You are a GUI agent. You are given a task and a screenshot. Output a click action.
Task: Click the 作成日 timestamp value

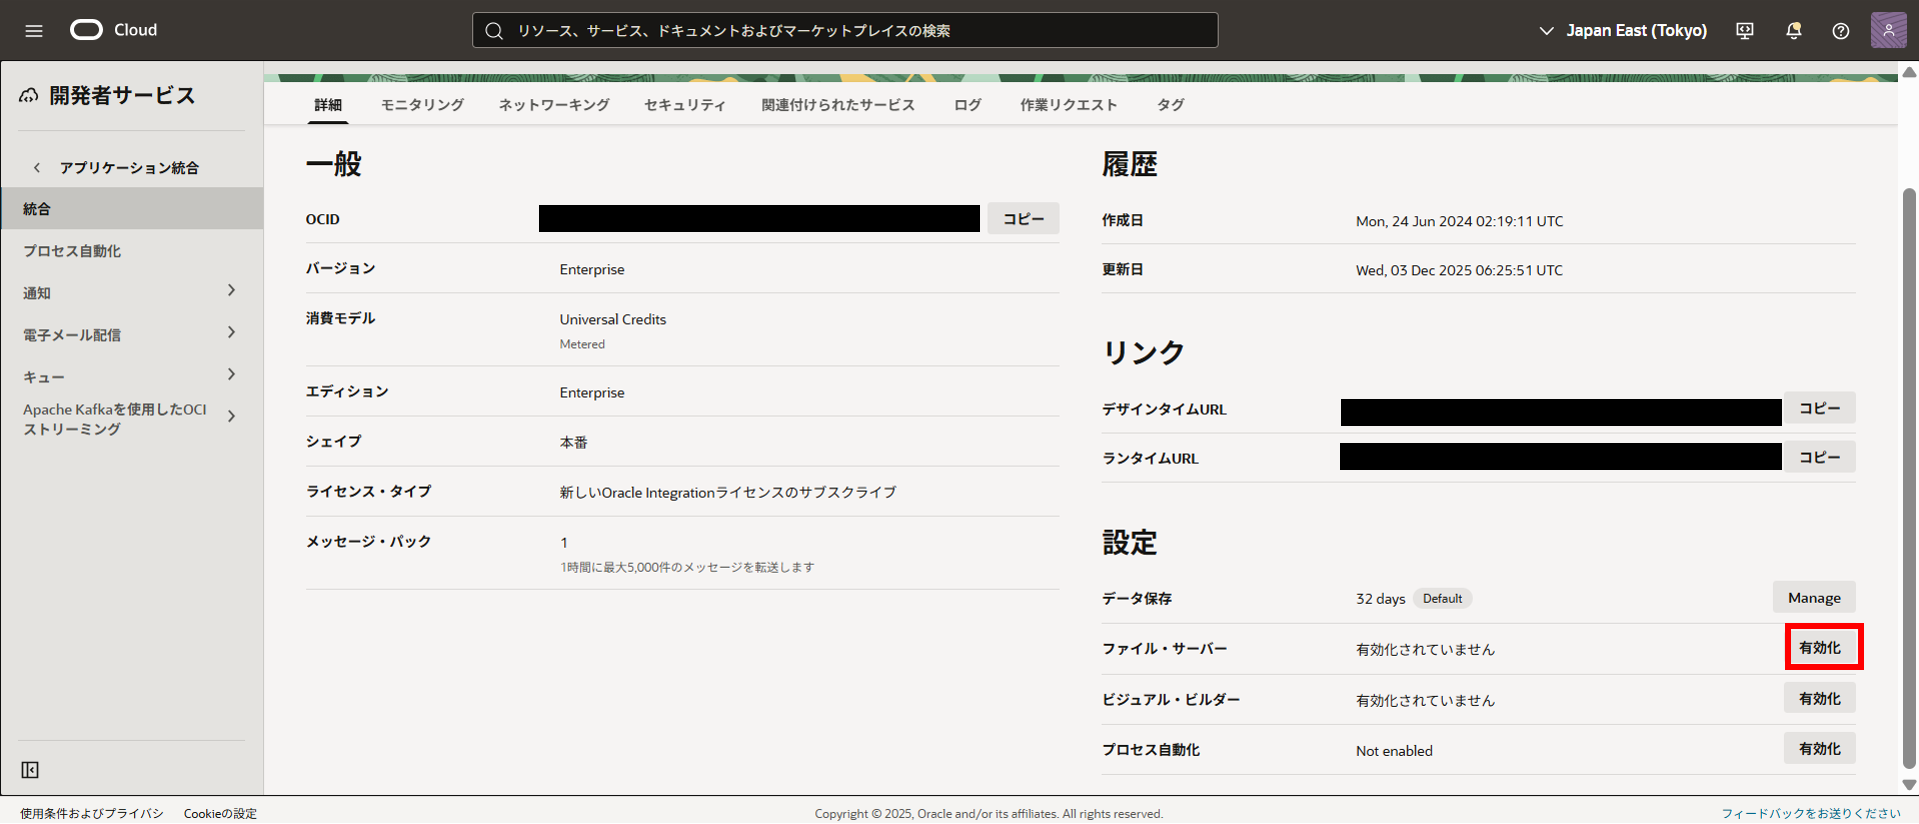click(1459, 221)
